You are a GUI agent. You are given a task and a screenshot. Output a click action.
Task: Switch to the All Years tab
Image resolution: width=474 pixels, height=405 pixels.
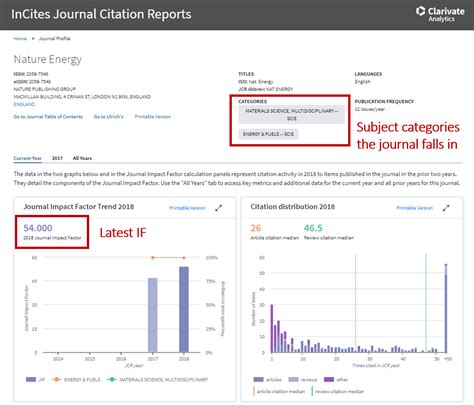82,158
